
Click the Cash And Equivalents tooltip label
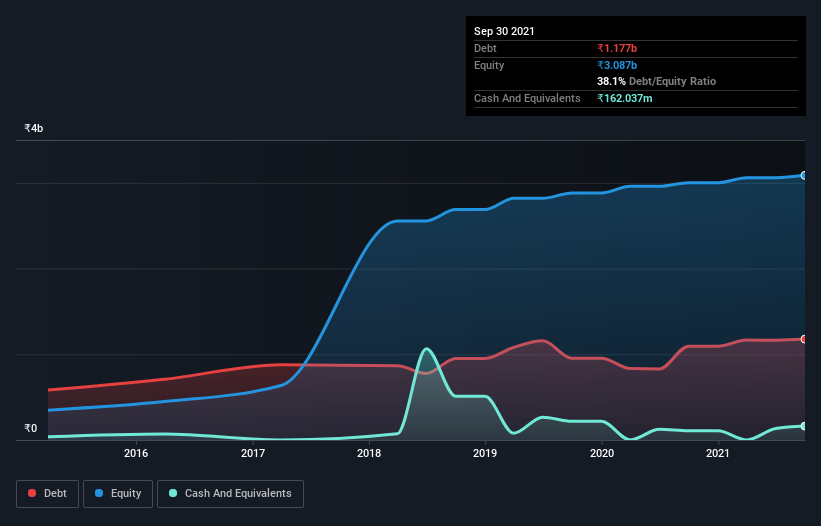(527, 98)
